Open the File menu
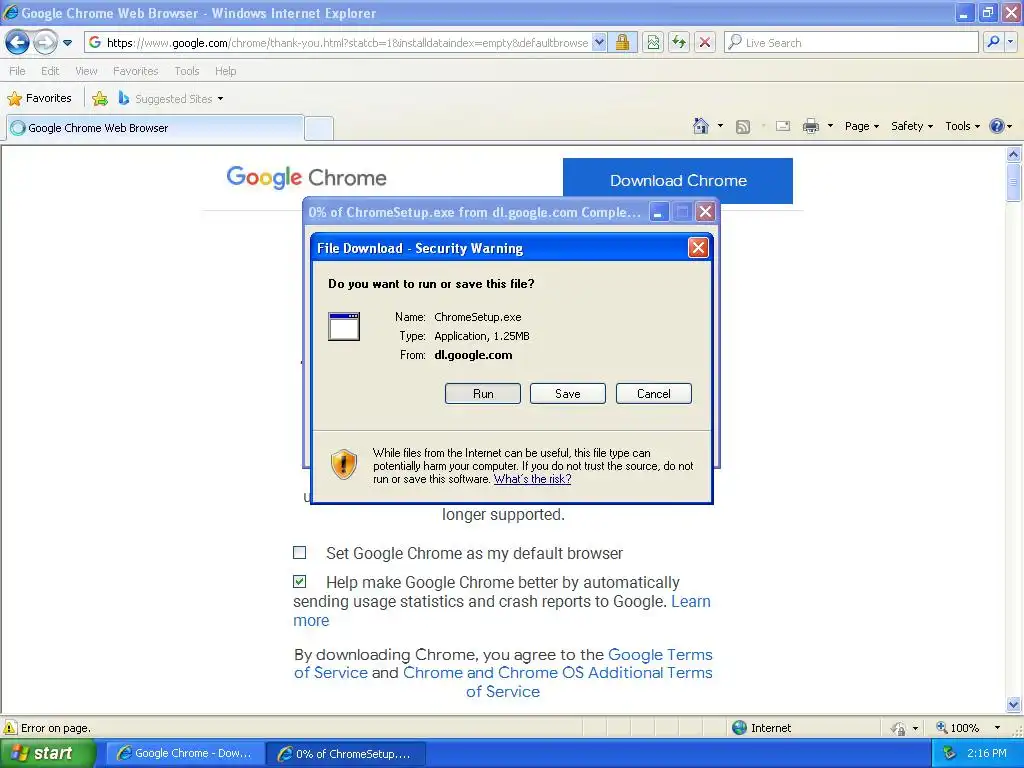 coord(18,71)
